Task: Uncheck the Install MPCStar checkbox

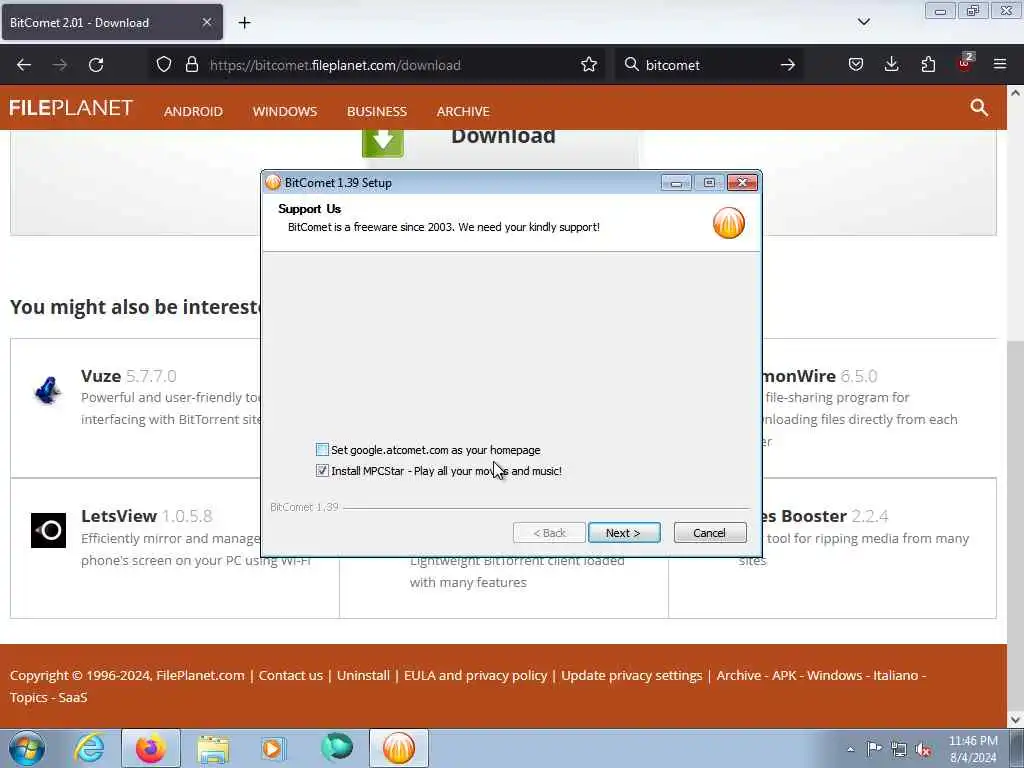Action: tap(322, 471)
